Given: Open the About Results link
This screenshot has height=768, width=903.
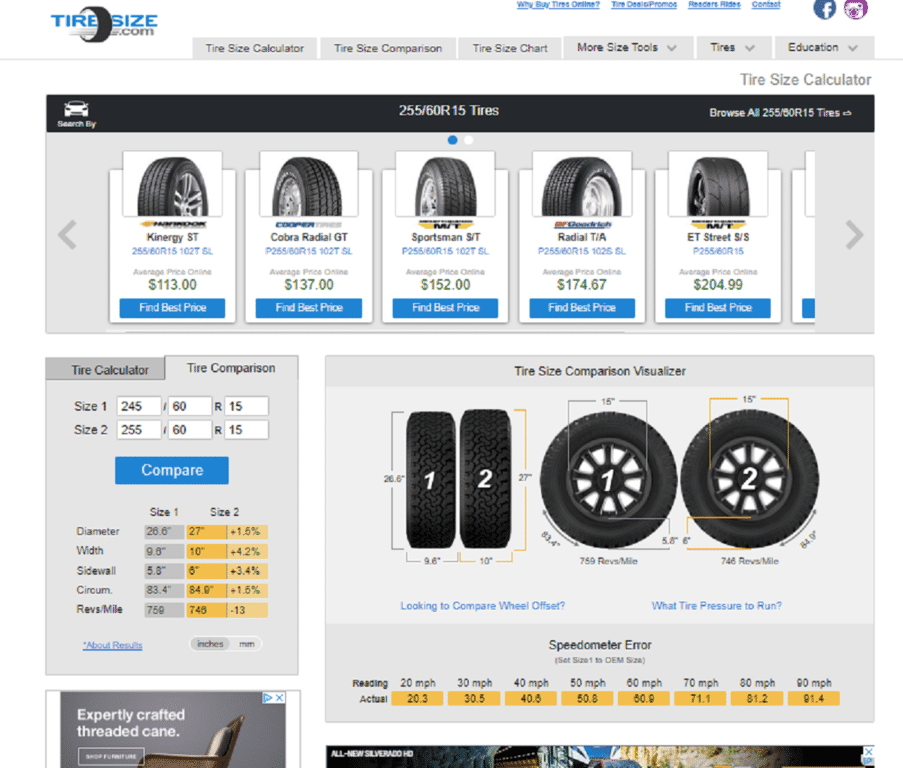Looking at the screenshot, I should pos(112,646).
